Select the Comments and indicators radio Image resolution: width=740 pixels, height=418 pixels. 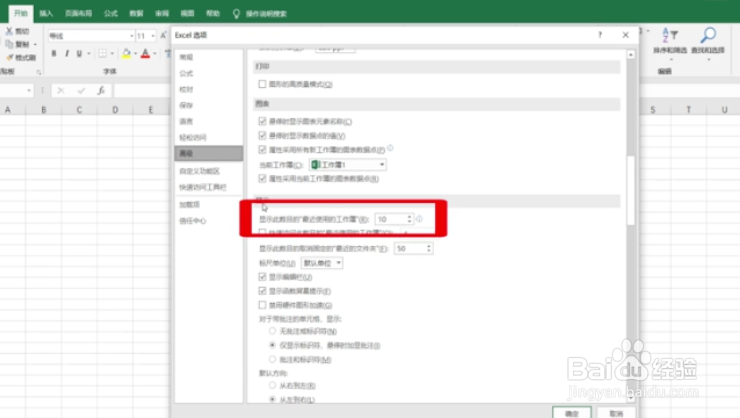click(x=272, y=359)
